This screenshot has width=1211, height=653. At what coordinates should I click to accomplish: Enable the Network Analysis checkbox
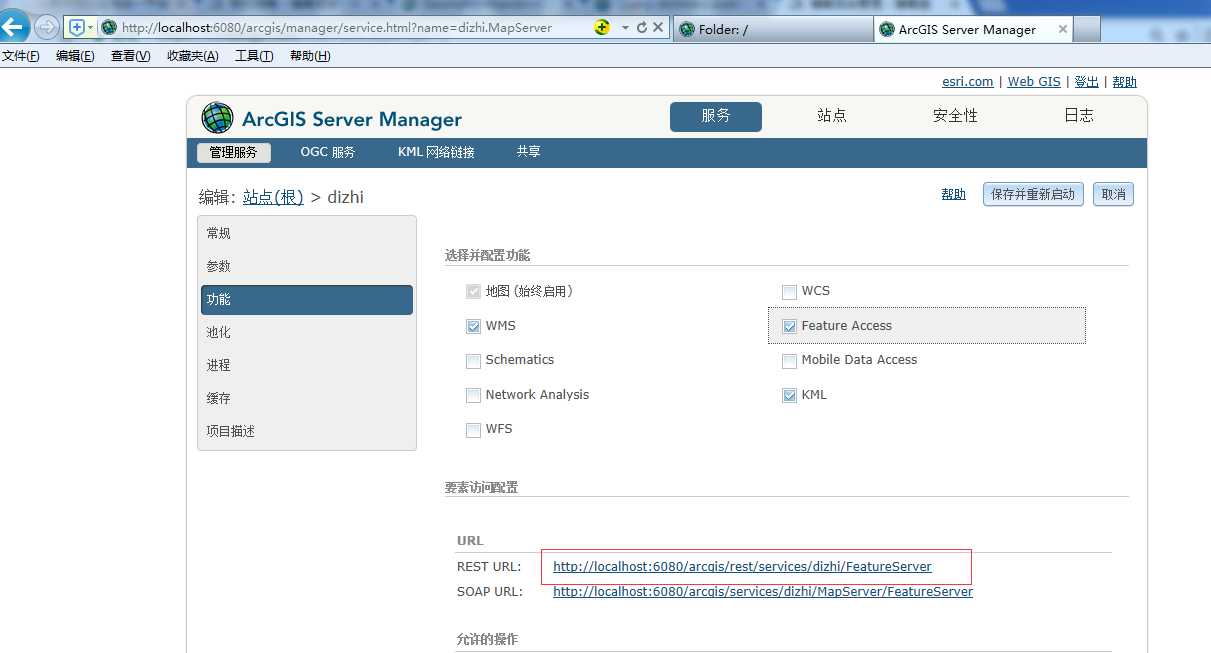coord(474,396)
